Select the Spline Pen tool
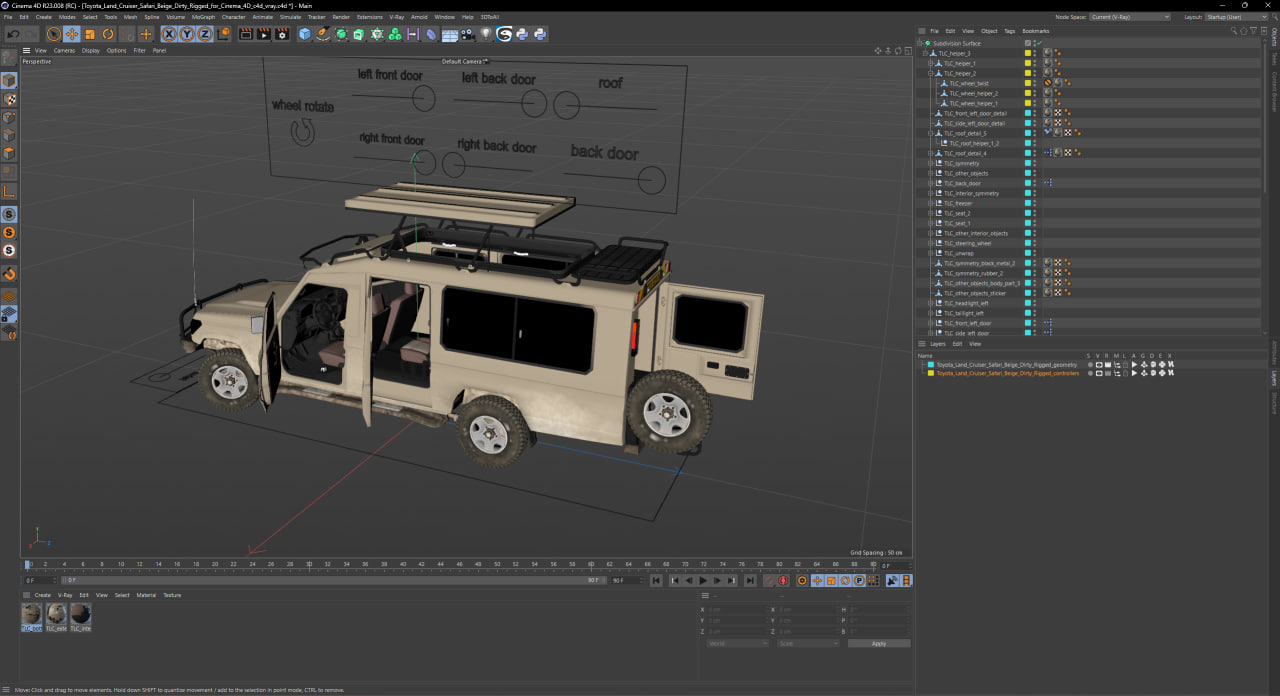 323,34
